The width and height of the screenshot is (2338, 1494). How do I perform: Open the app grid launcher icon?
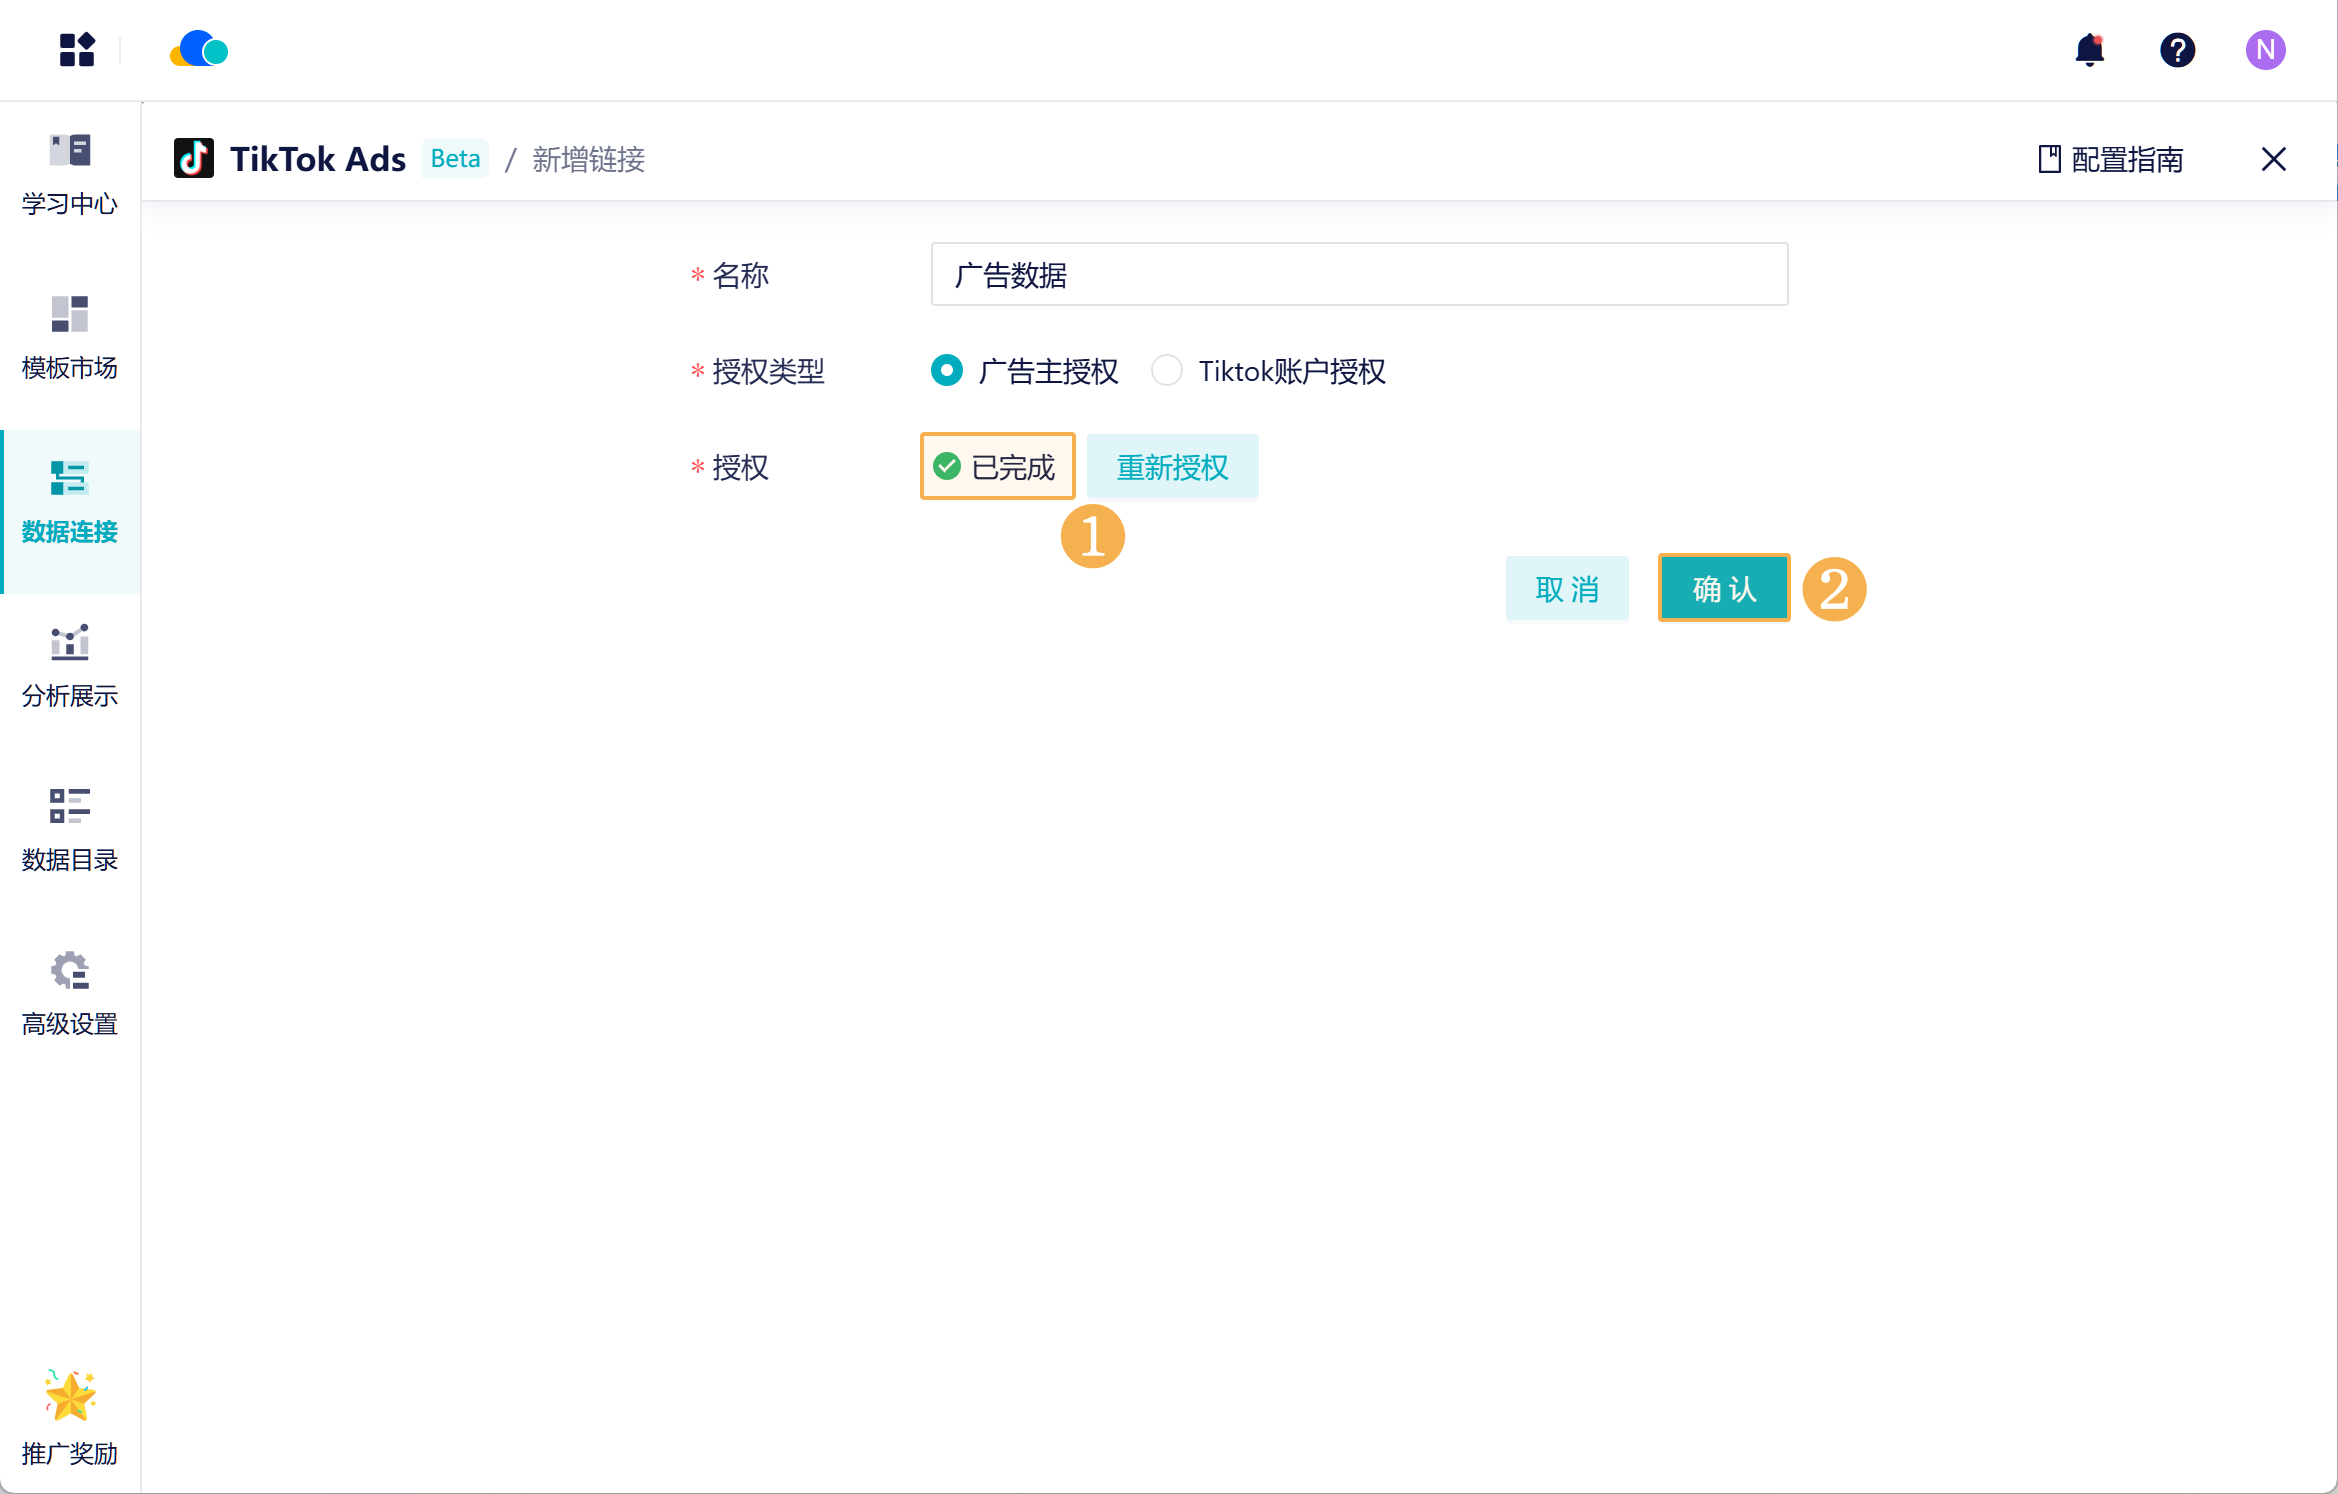pyautogui.click(x=77, y=49)
